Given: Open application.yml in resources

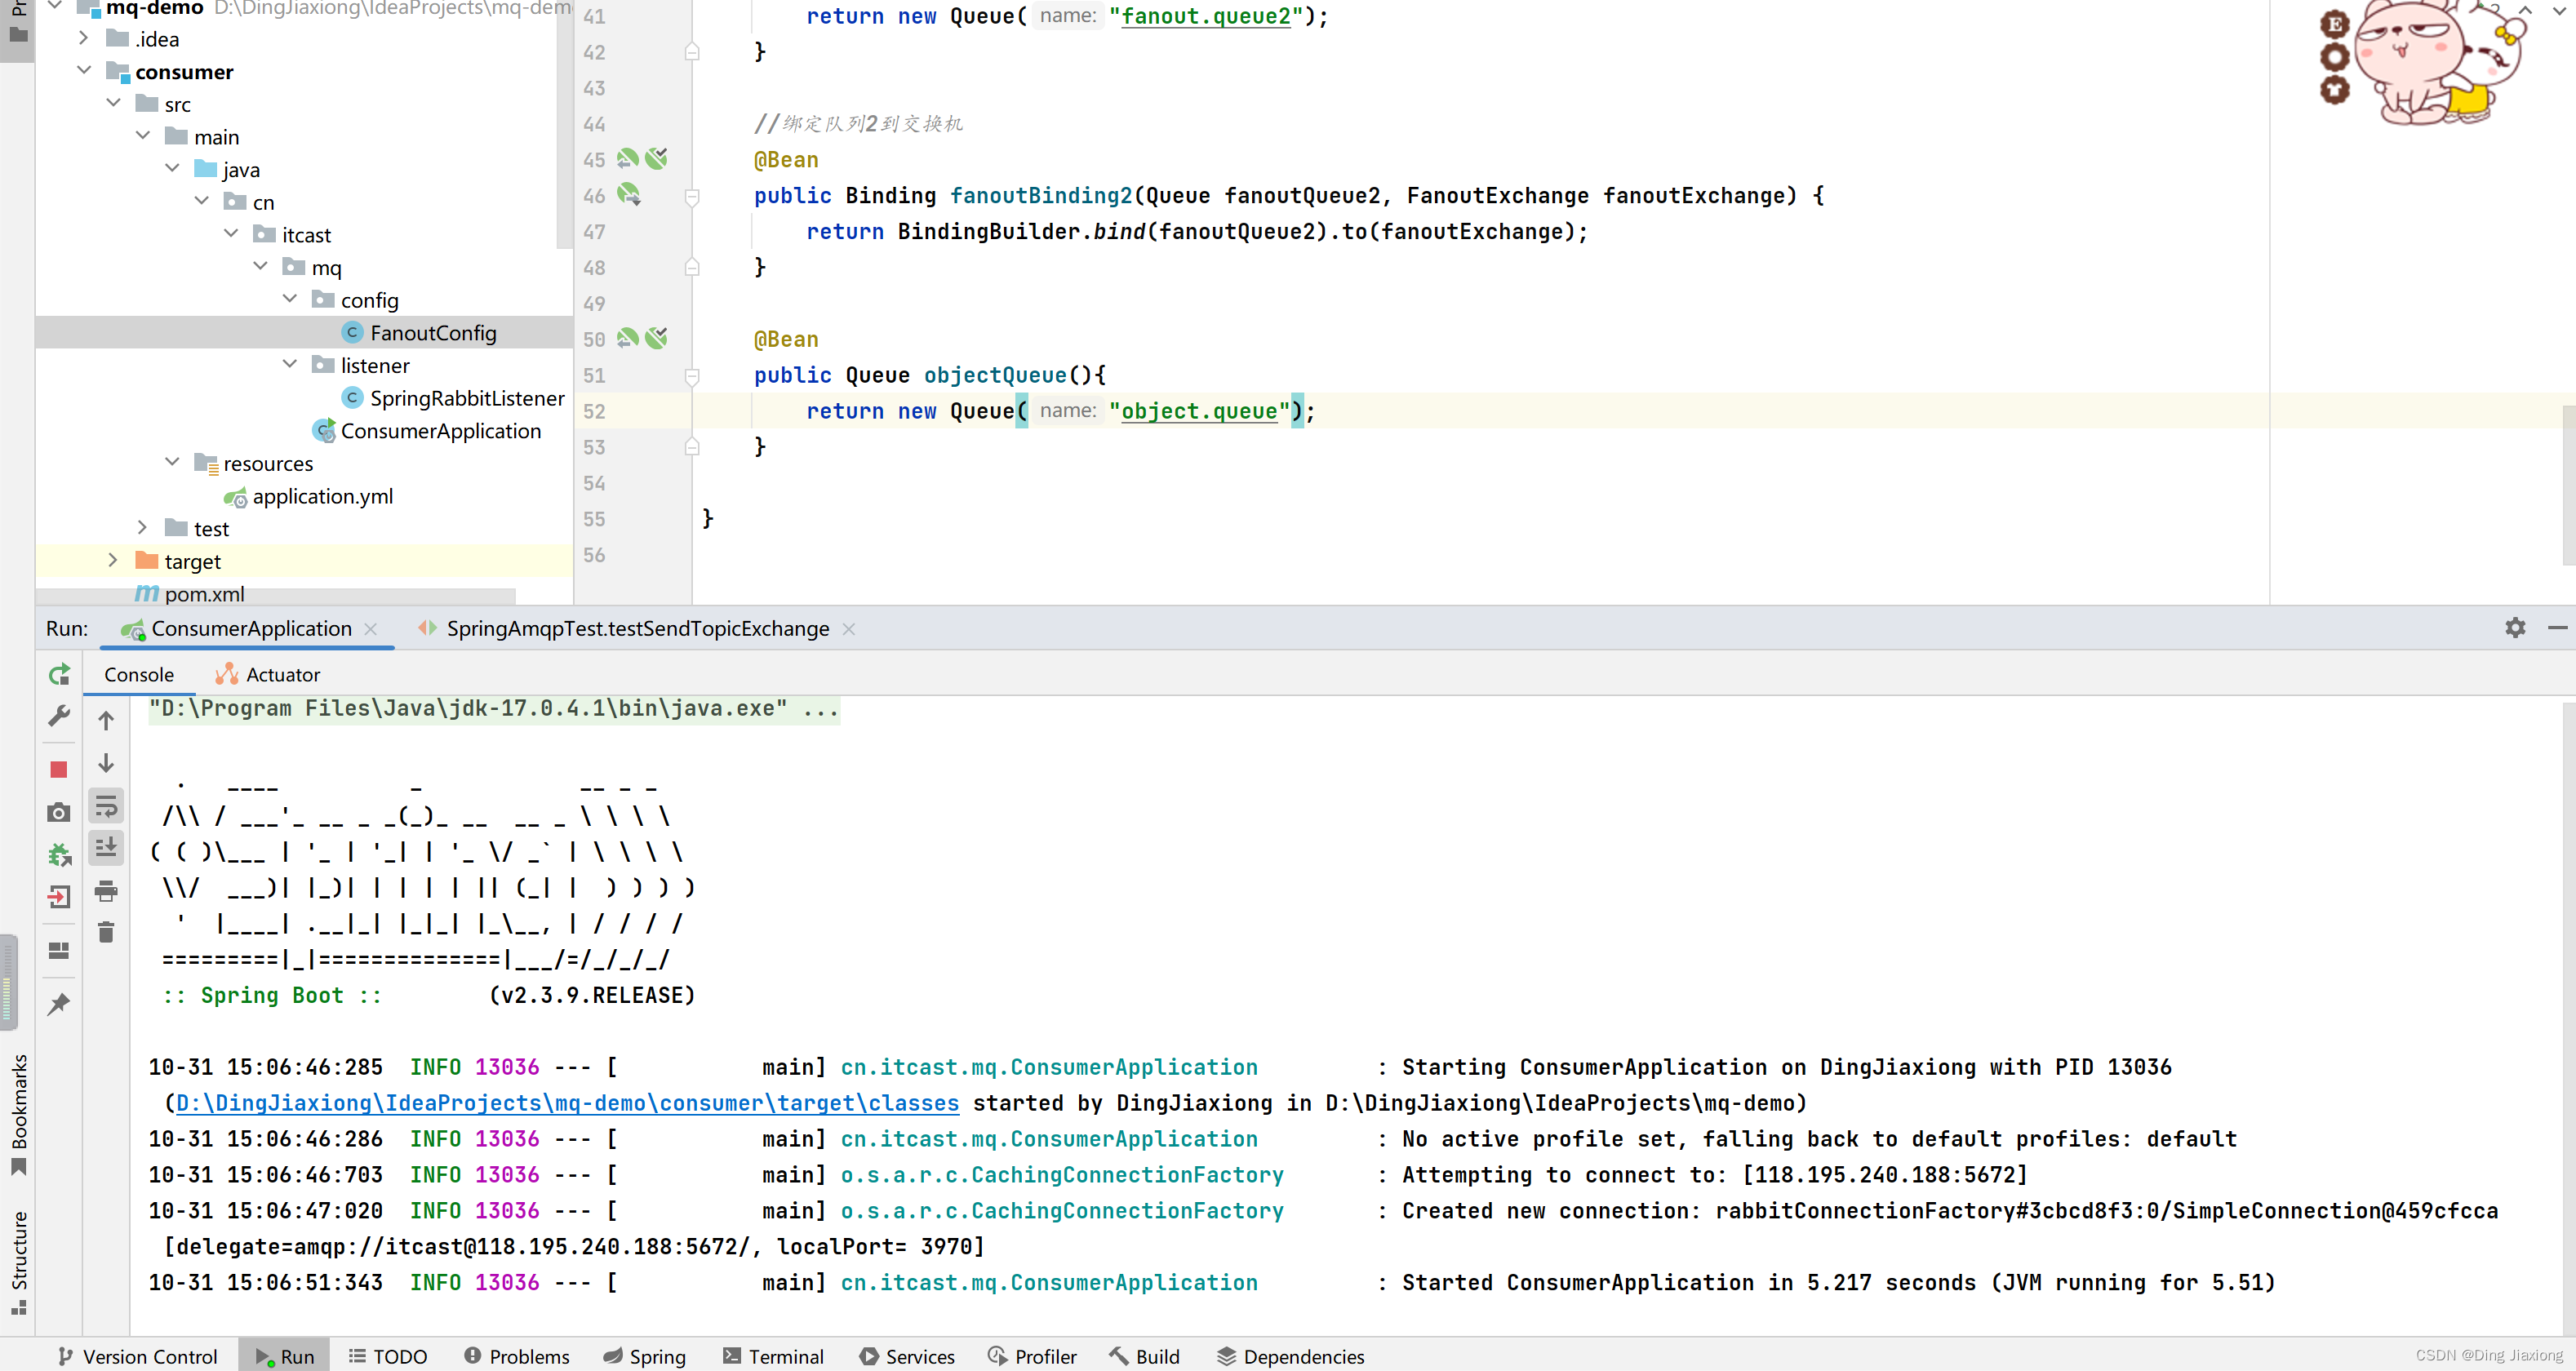Looking at the screenshot, I should tap(321, 495).
